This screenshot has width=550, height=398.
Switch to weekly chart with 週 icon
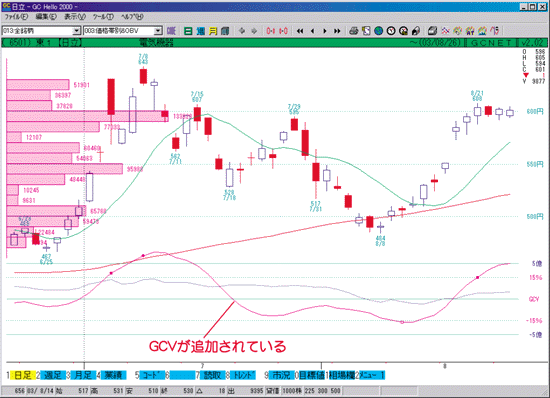[200, 31]
